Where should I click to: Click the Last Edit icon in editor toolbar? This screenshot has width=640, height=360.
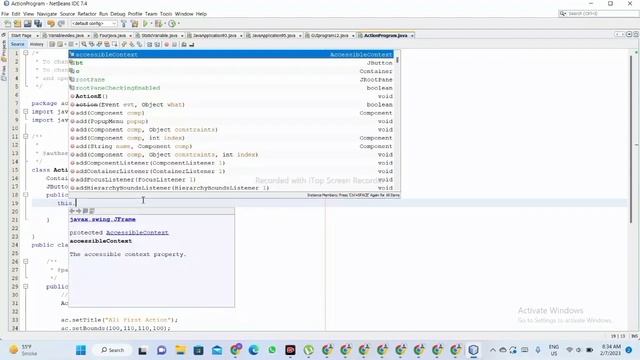pyautogui.click(x=52, y=44)
